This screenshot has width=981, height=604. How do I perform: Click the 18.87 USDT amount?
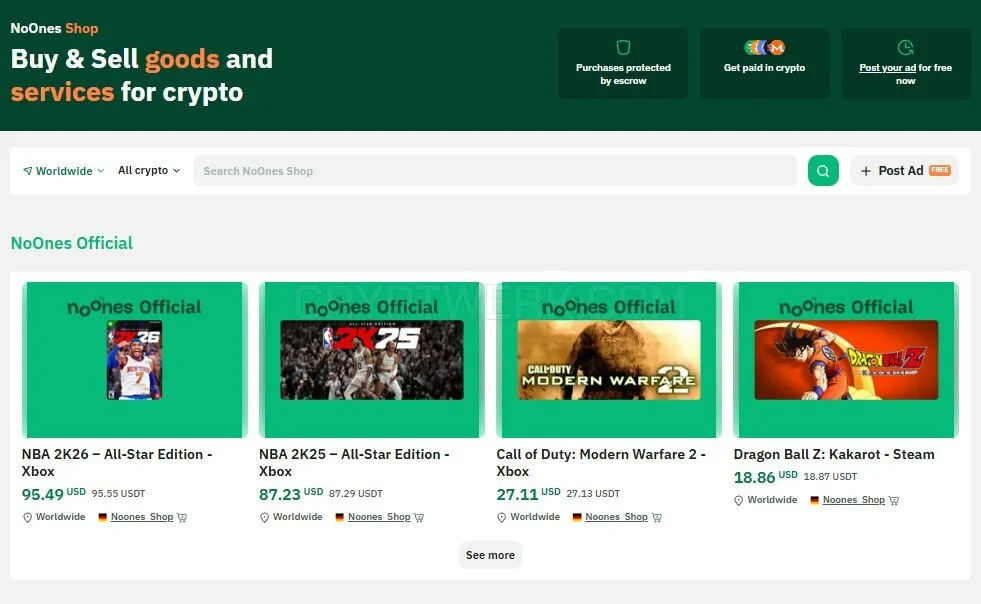pos(830,477)
